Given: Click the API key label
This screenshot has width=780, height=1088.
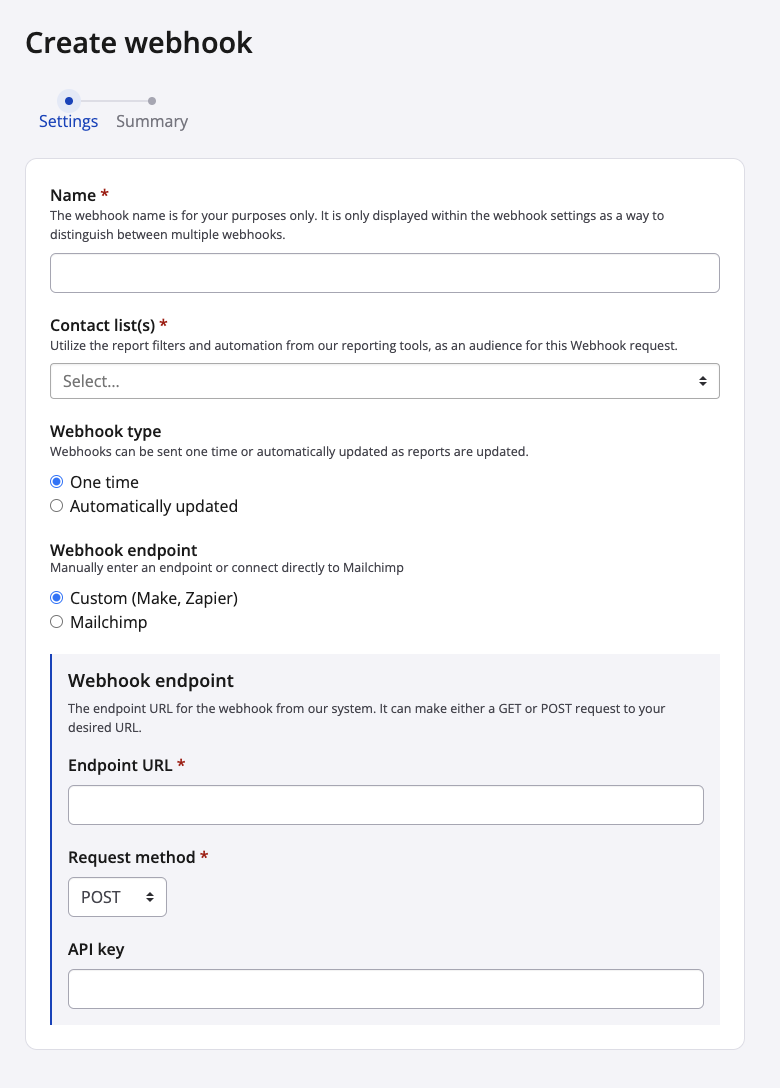Looking at the screenshot, I should (x=96, y=949).
